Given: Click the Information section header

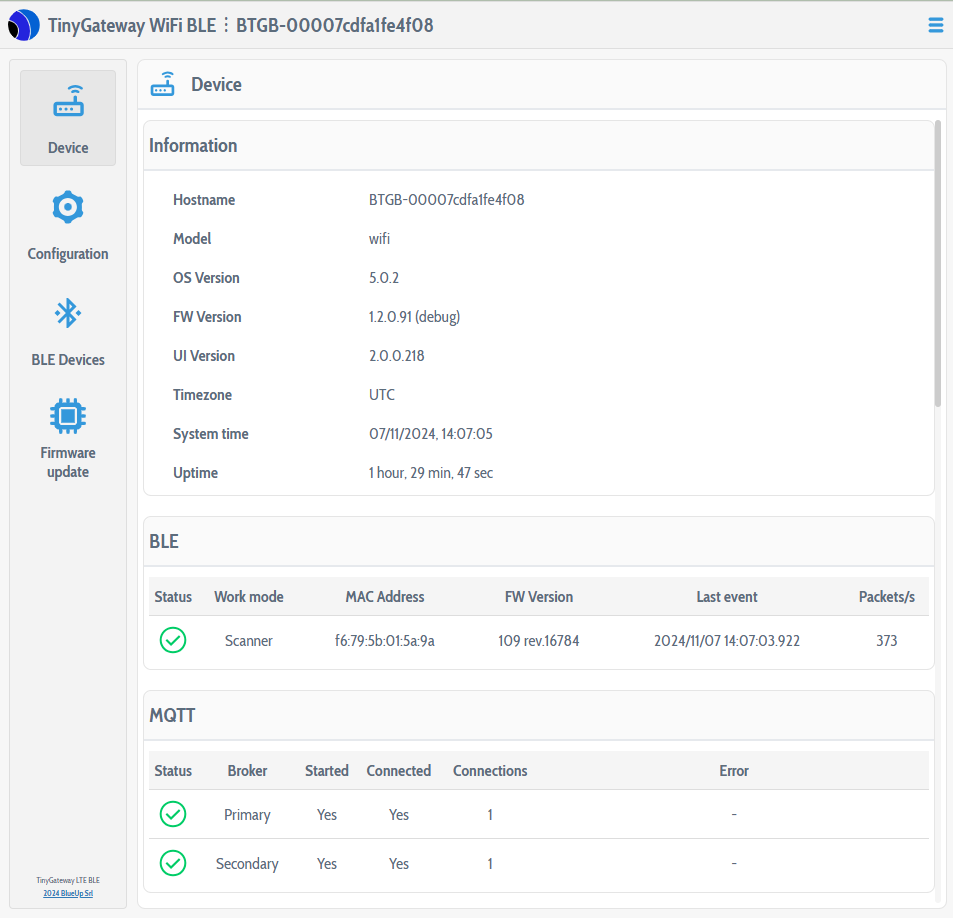Looking at the screenshot, I should [x=192, y=145].
